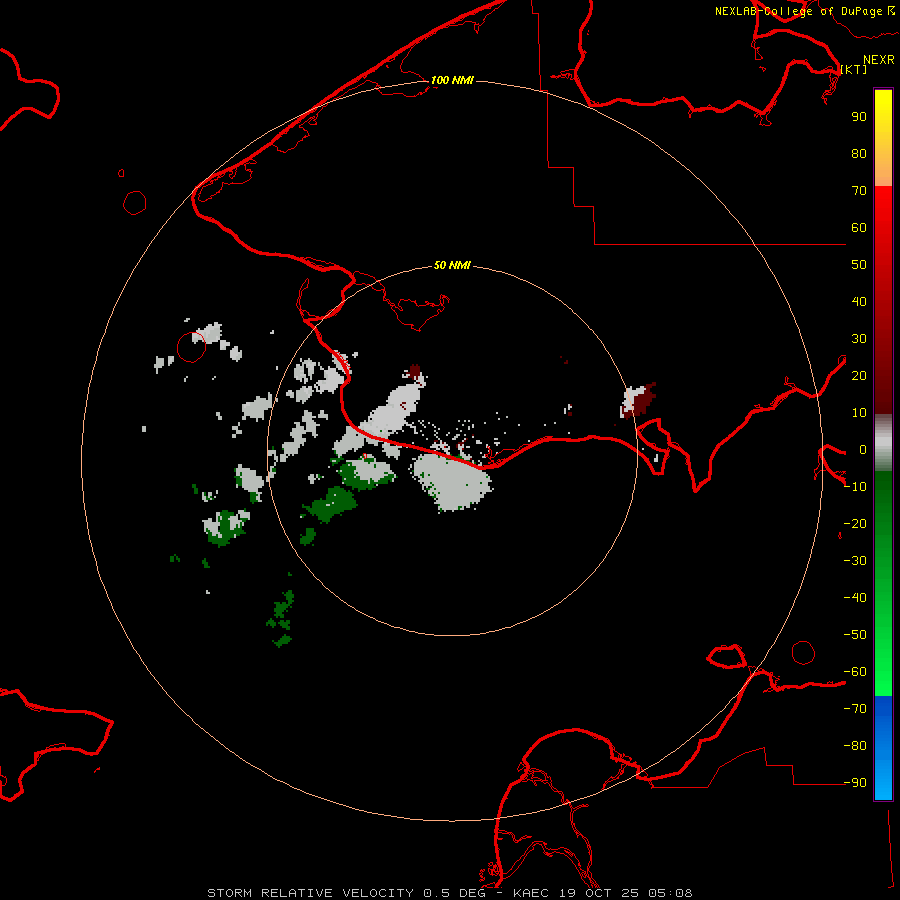
Task: Pick the gray zero-velocity segment of the color bar
Action: pos(883,443)
